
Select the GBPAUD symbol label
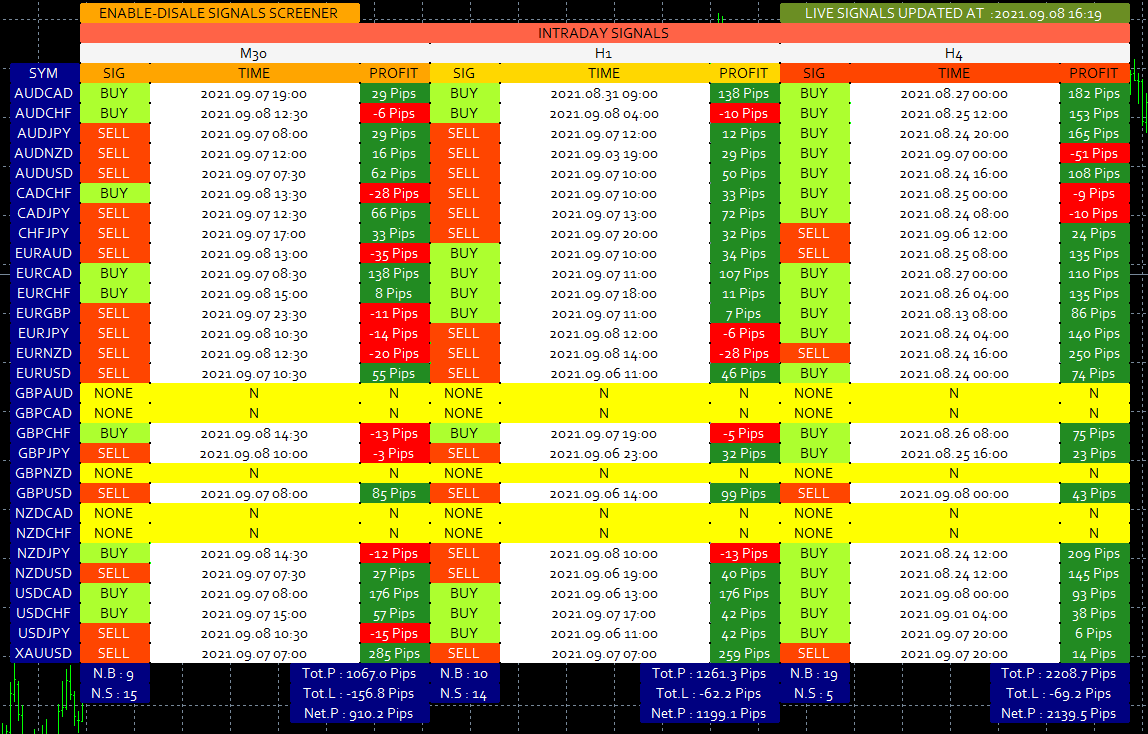pos(43,393)
